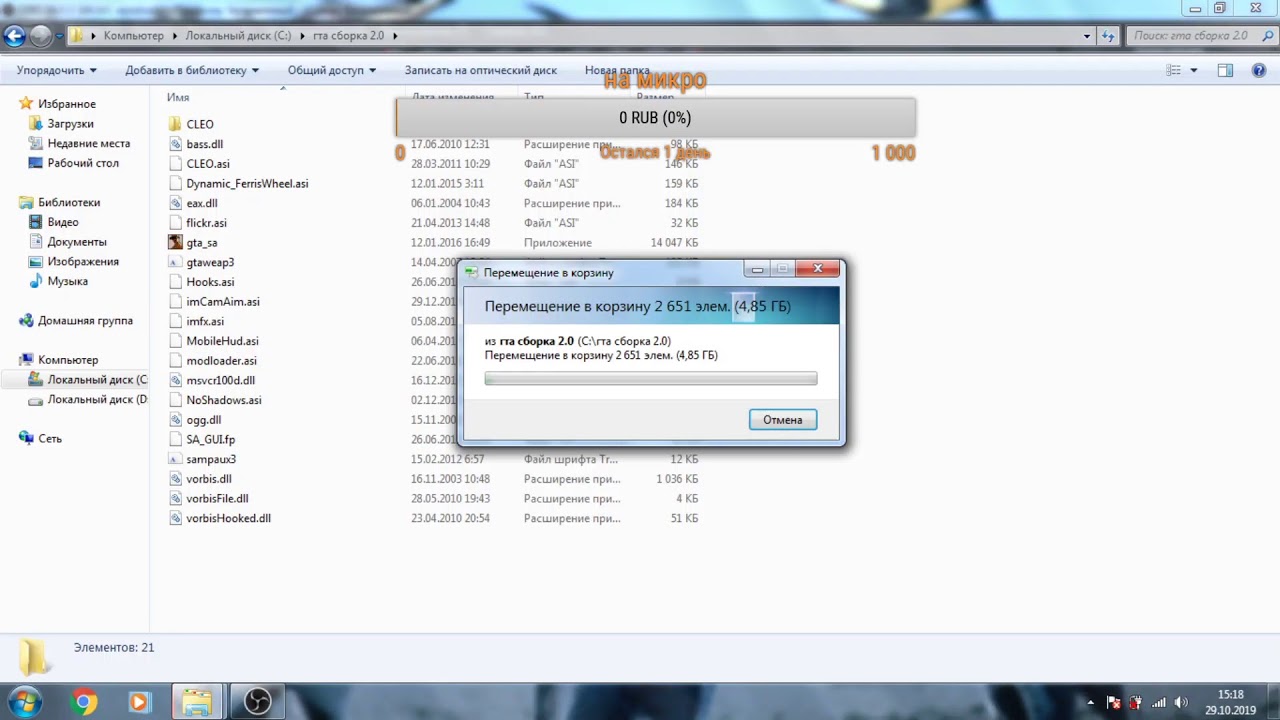
Task: Show hidden tray icons
Action: click(1090, 703)
